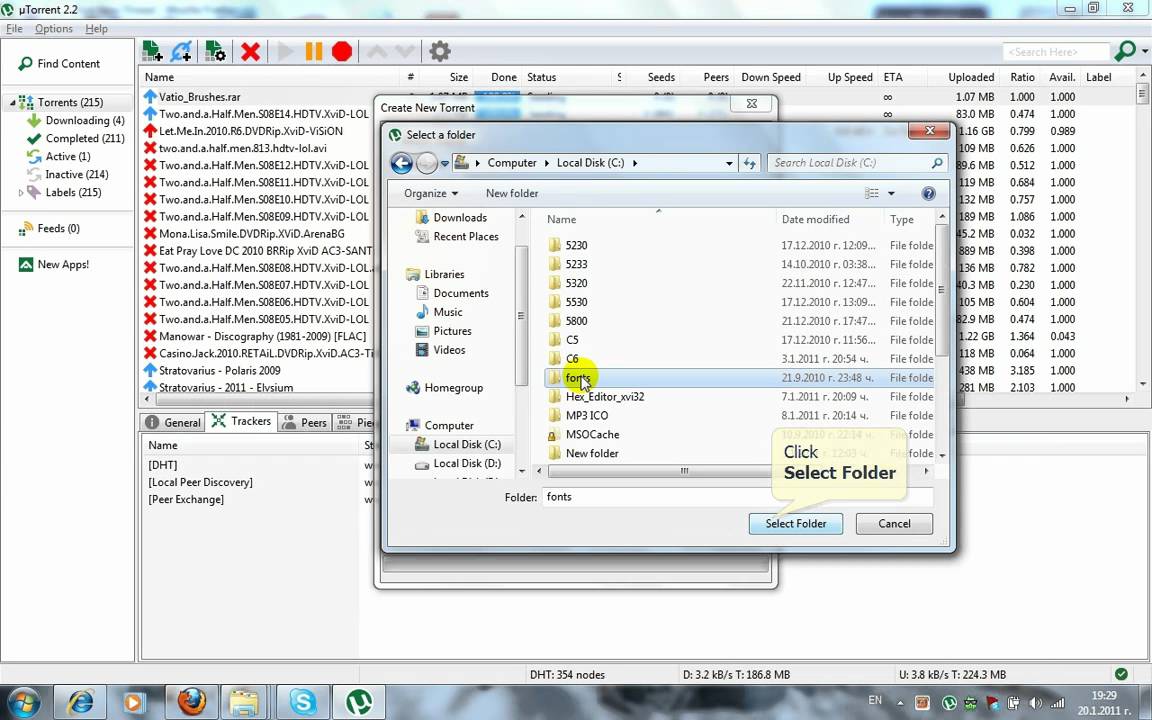Viewport: 1152px width, 720px height.
Task: Close Create New Torrent dialog
Action: click(752, 104)
